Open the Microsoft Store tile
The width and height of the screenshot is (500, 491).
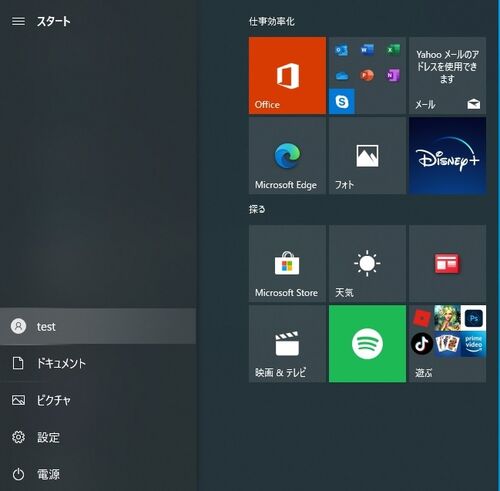point(287,263)
